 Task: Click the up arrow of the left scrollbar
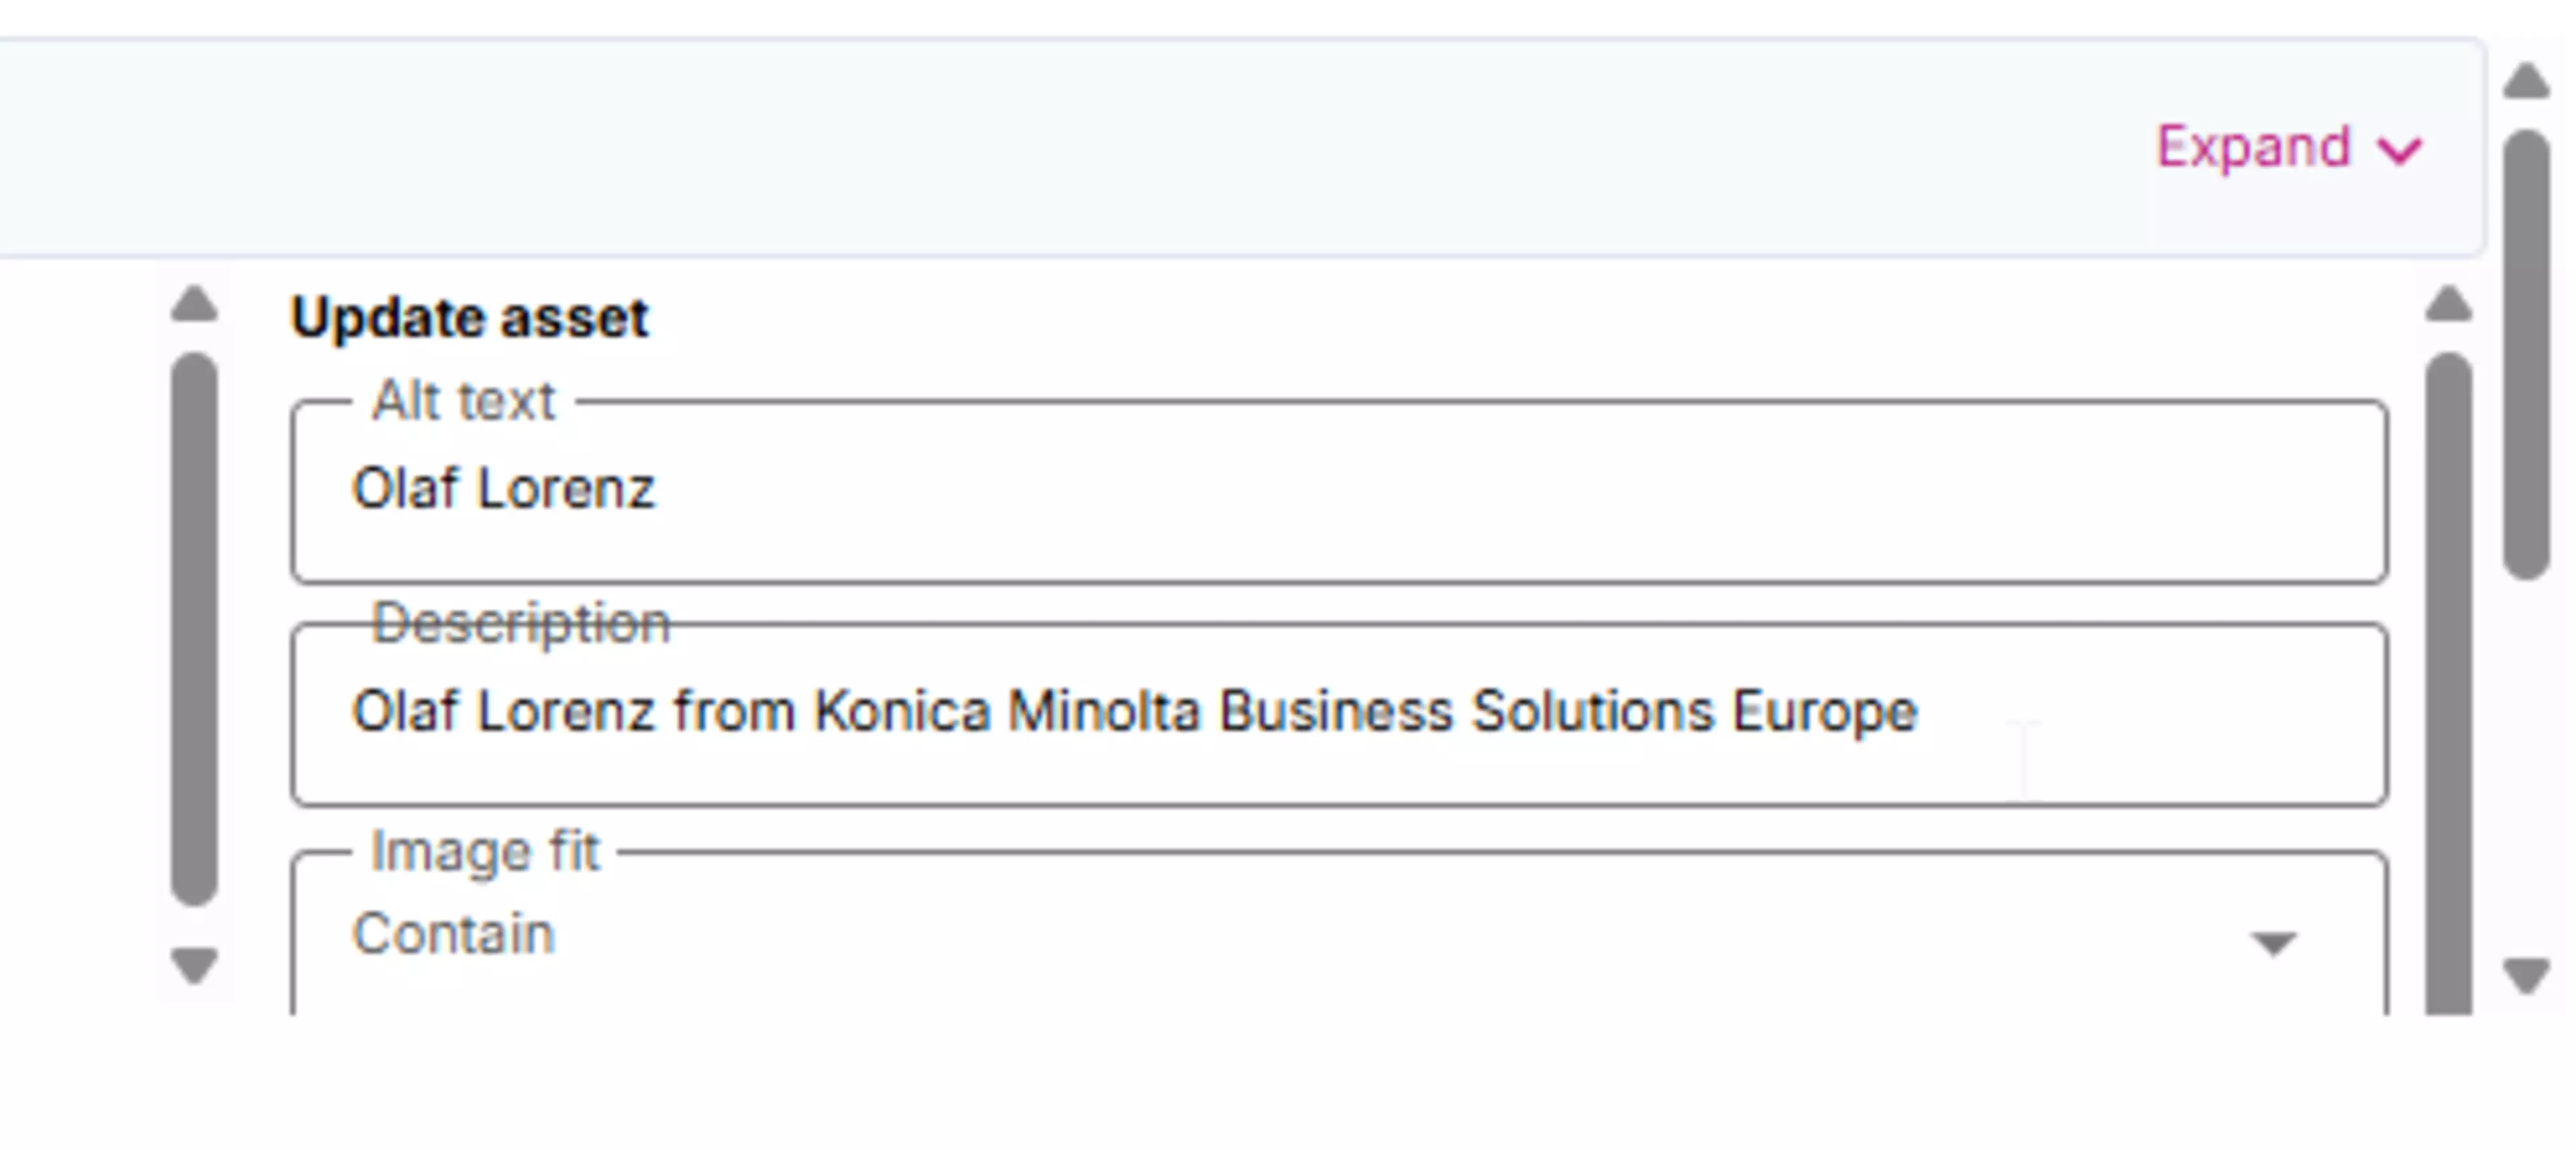pyautogui.click(x=194, y=303)
